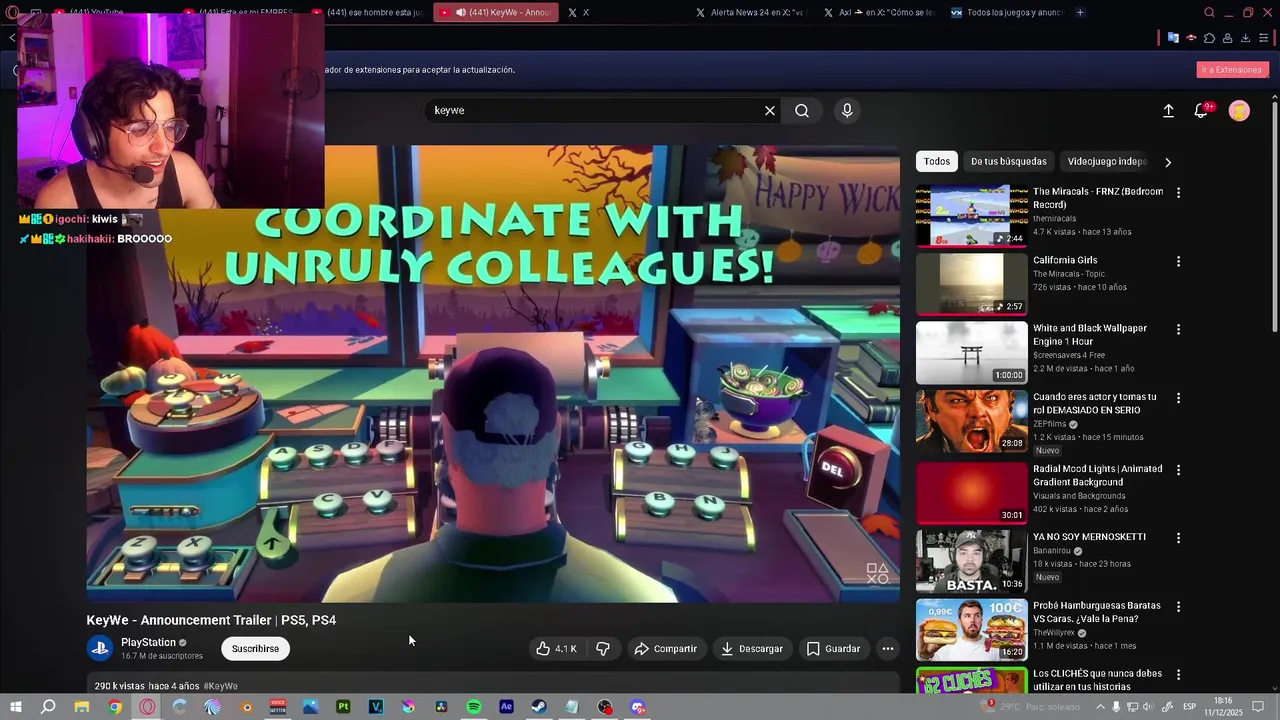Click the magnifier search button next to keywe

(x=802, y=111)
